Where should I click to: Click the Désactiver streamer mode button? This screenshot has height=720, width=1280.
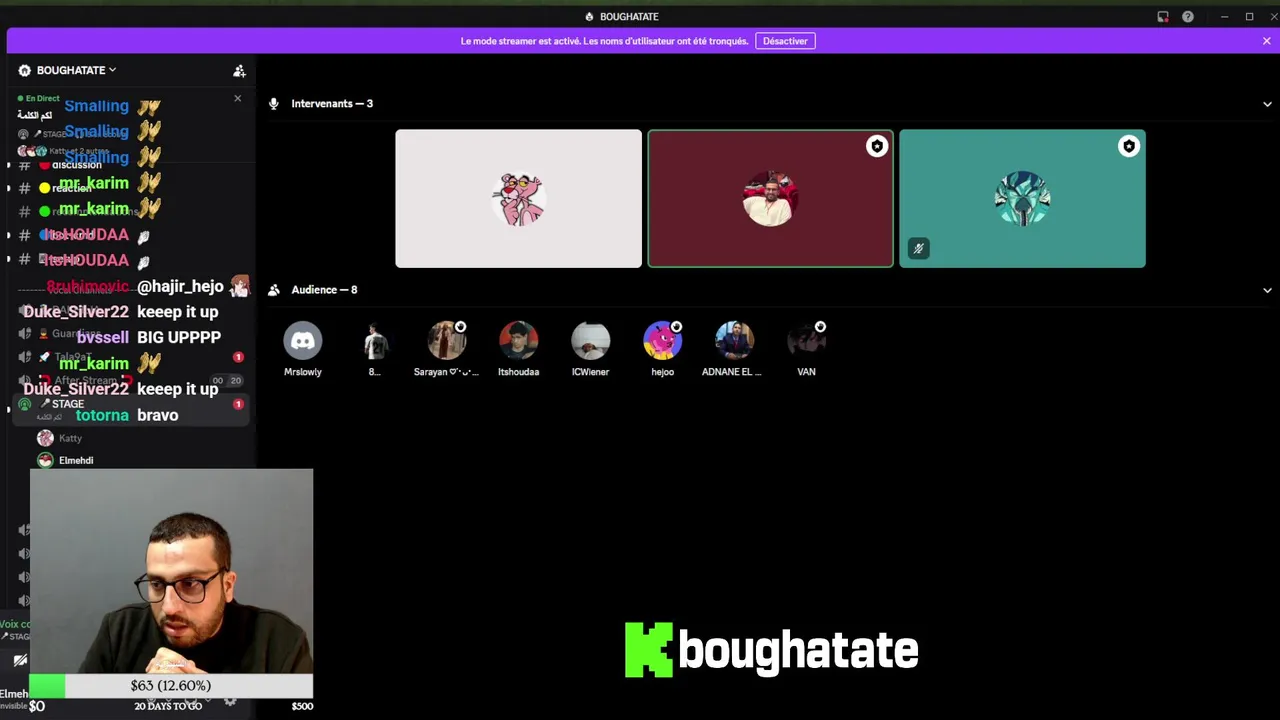(785, 41)
